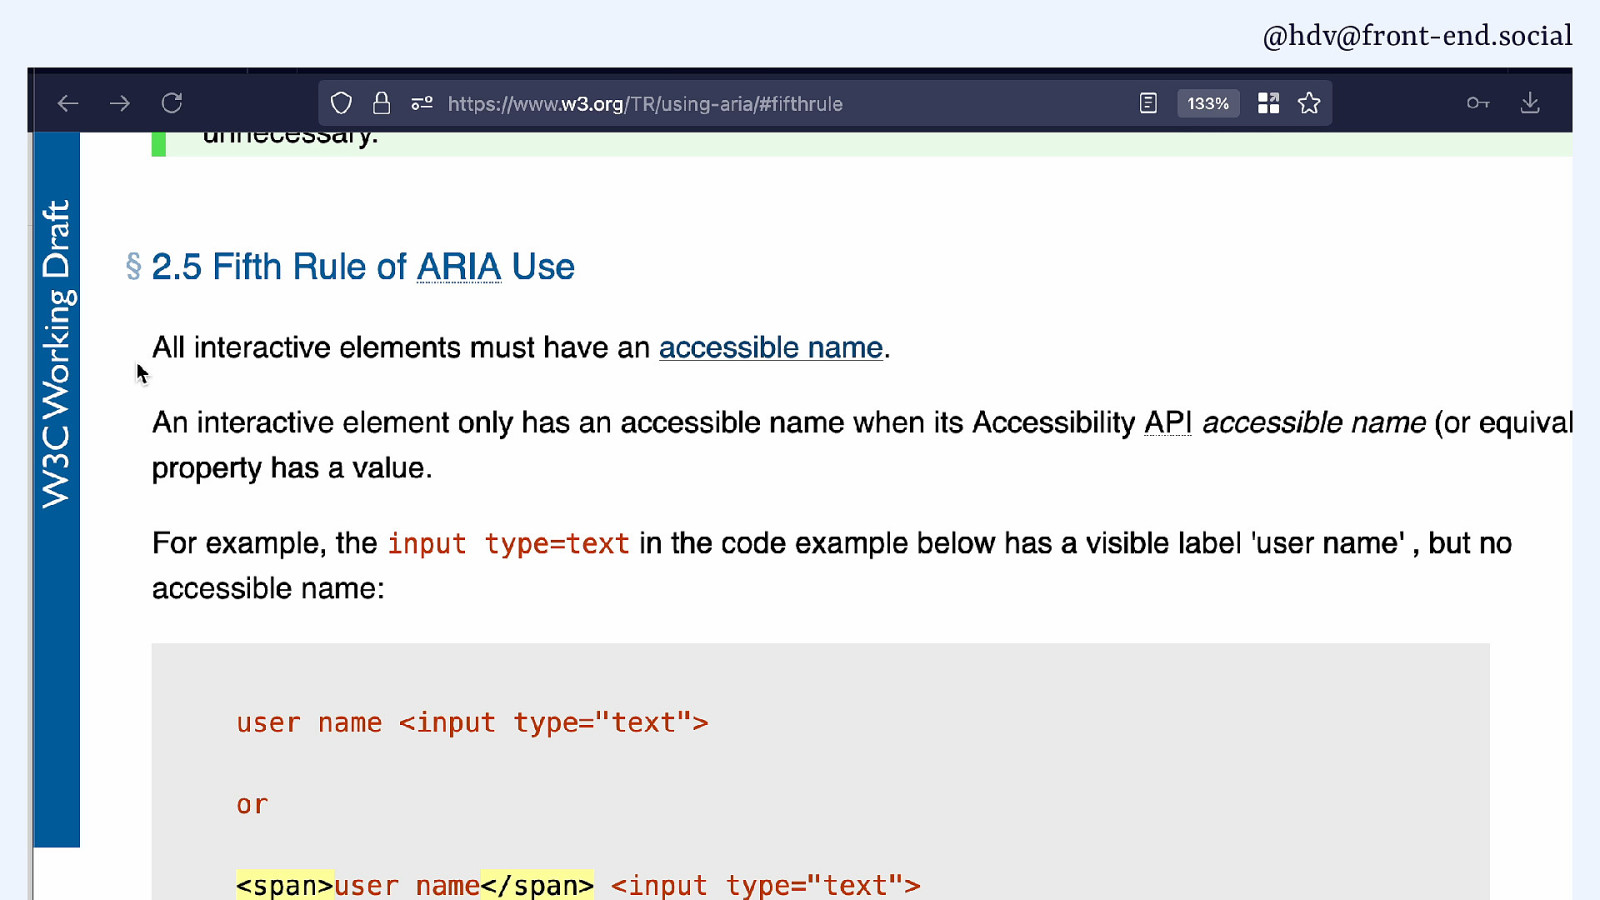Click the highlighted '<span>' opening tag
1600x900 pixels.
285,885
